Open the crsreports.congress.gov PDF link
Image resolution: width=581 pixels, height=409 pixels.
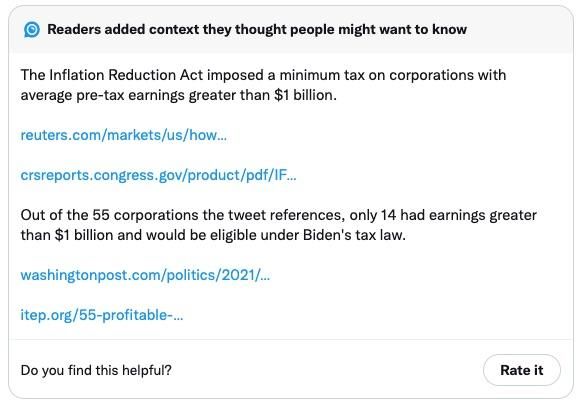click(158, 175)
